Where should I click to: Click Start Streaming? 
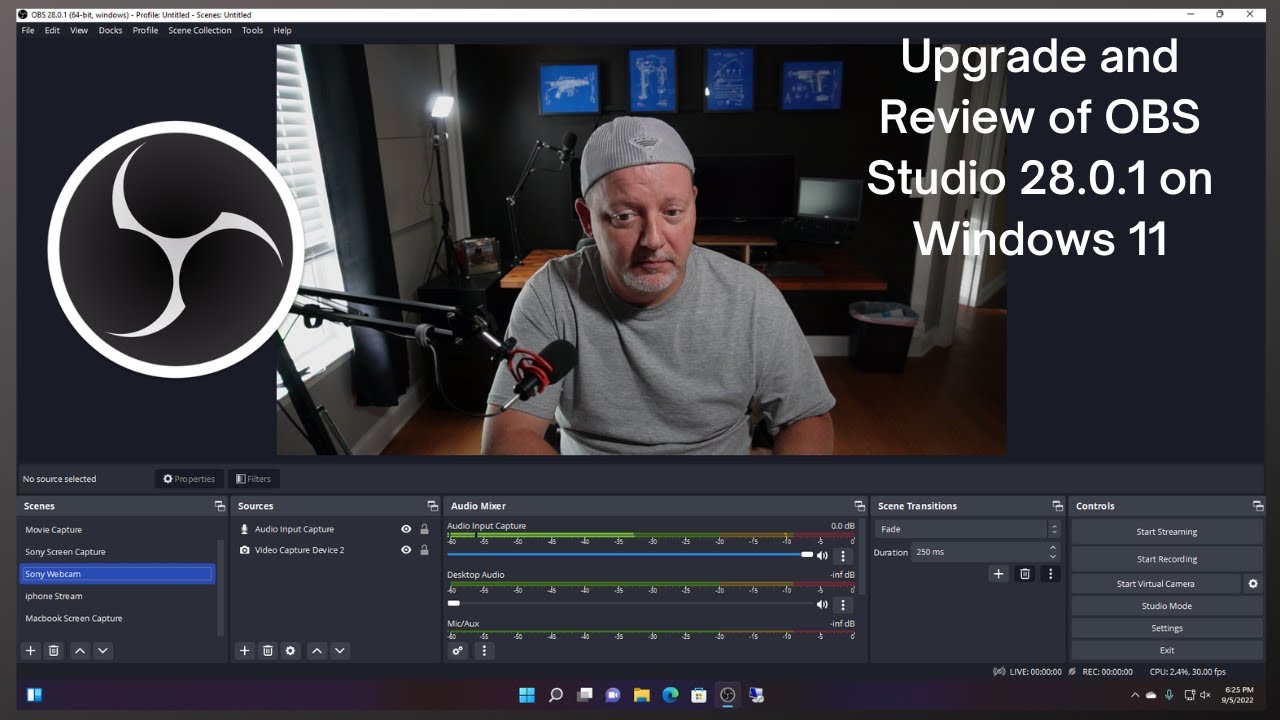tap(1167, 532)
